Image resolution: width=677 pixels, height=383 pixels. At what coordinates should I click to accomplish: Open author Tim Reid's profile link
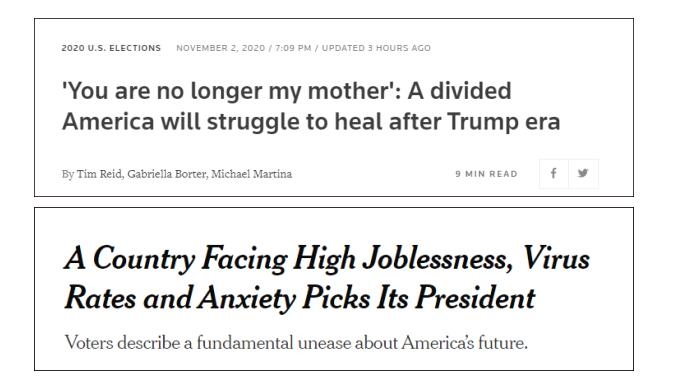point(99,174)
